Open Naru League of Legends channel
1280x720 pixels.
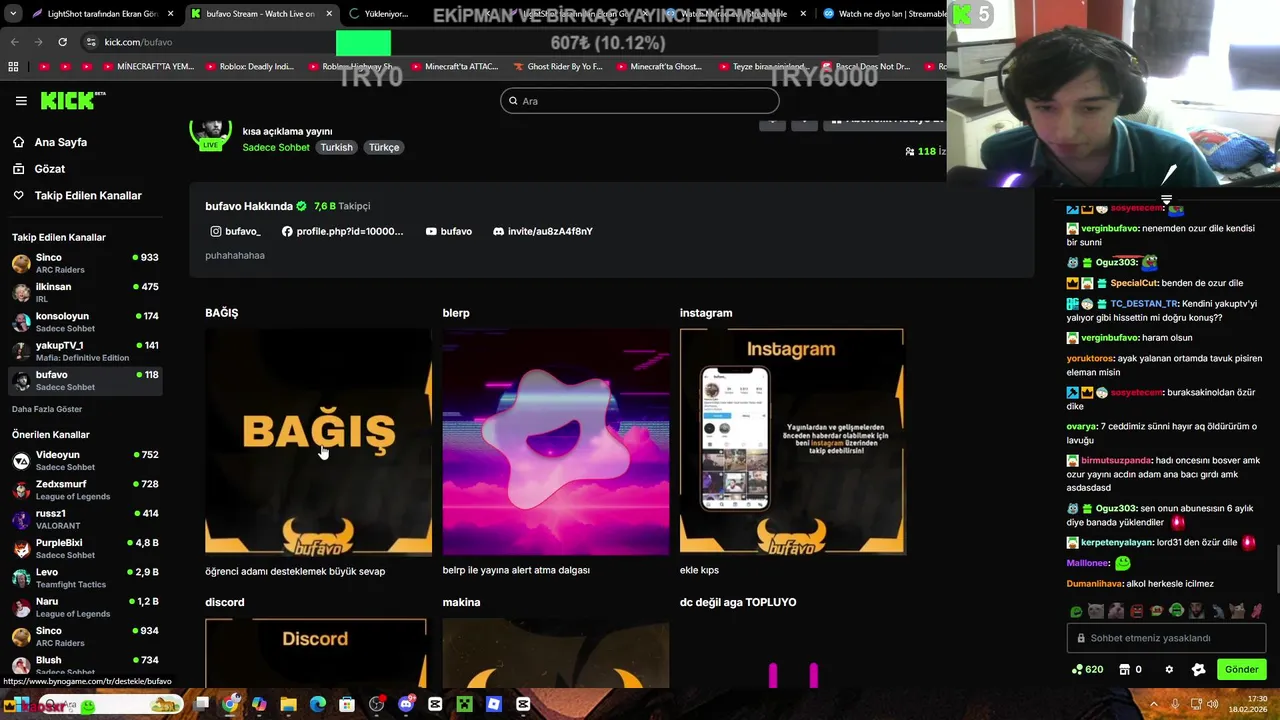tap(85, 607)
